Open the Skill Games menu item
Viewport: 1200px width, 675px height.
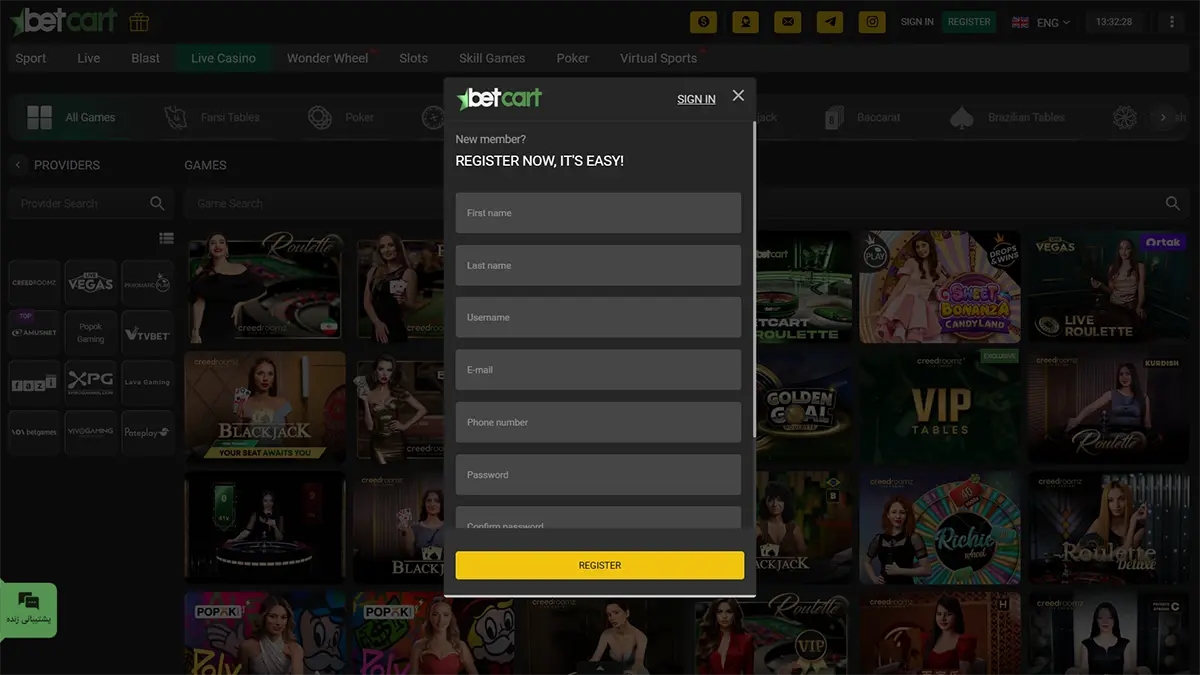[492, 58]
